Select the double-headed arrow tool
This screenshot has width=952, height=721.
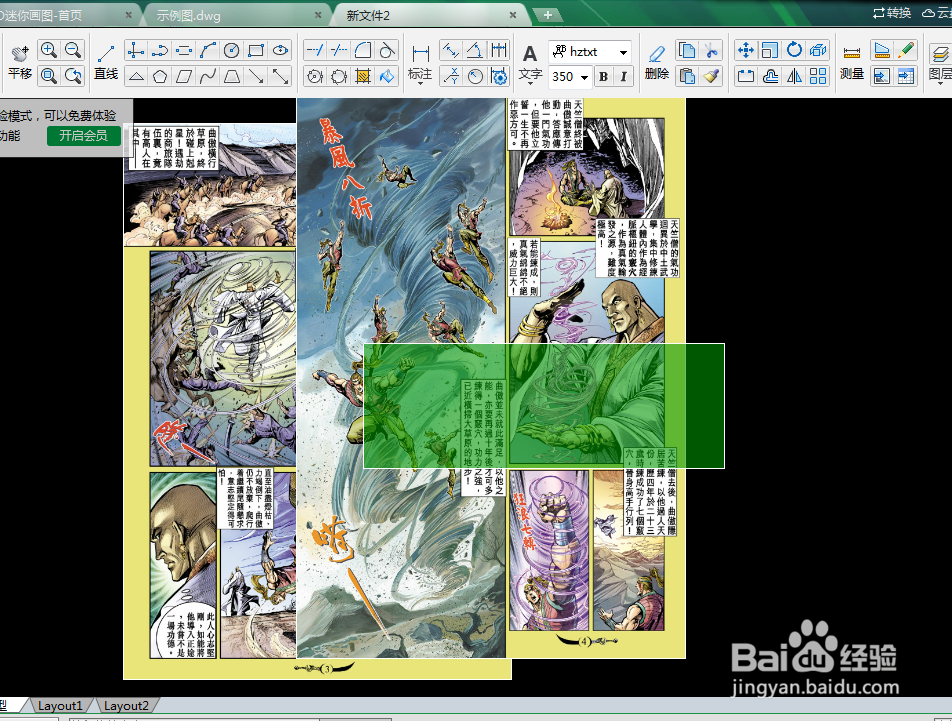(280, 76)
